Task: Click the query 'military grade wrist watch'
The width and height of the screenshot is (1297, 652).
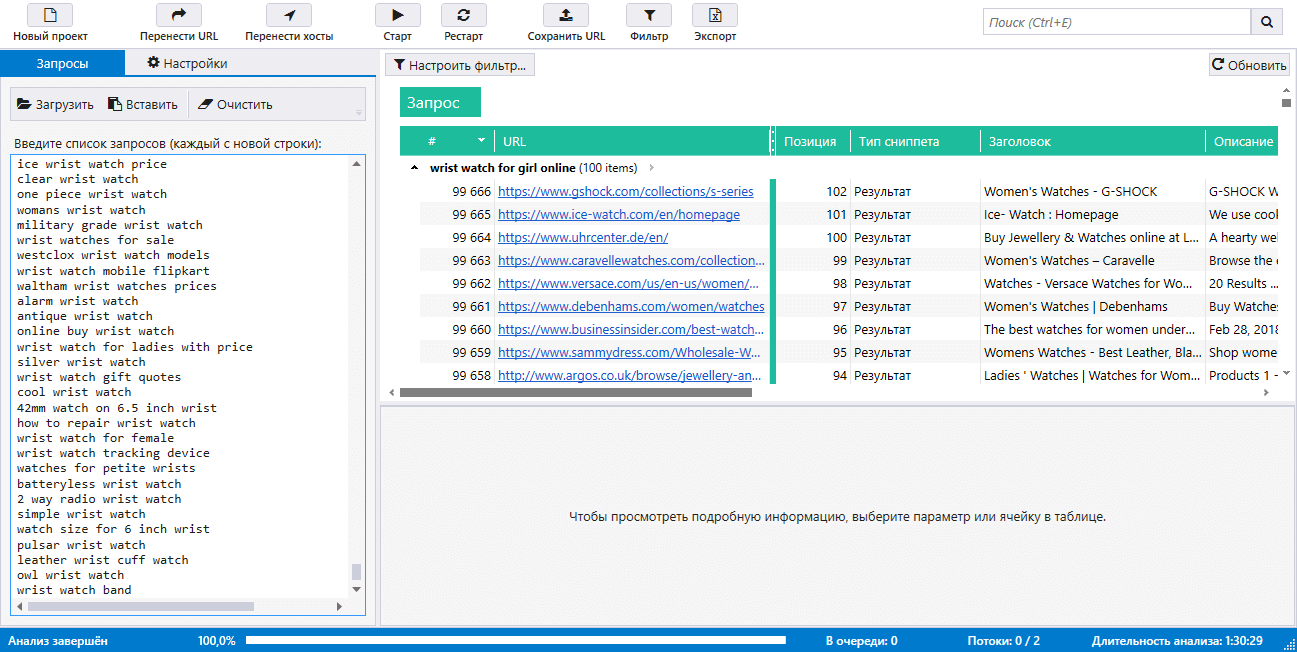Action: [x=110, y=225]
